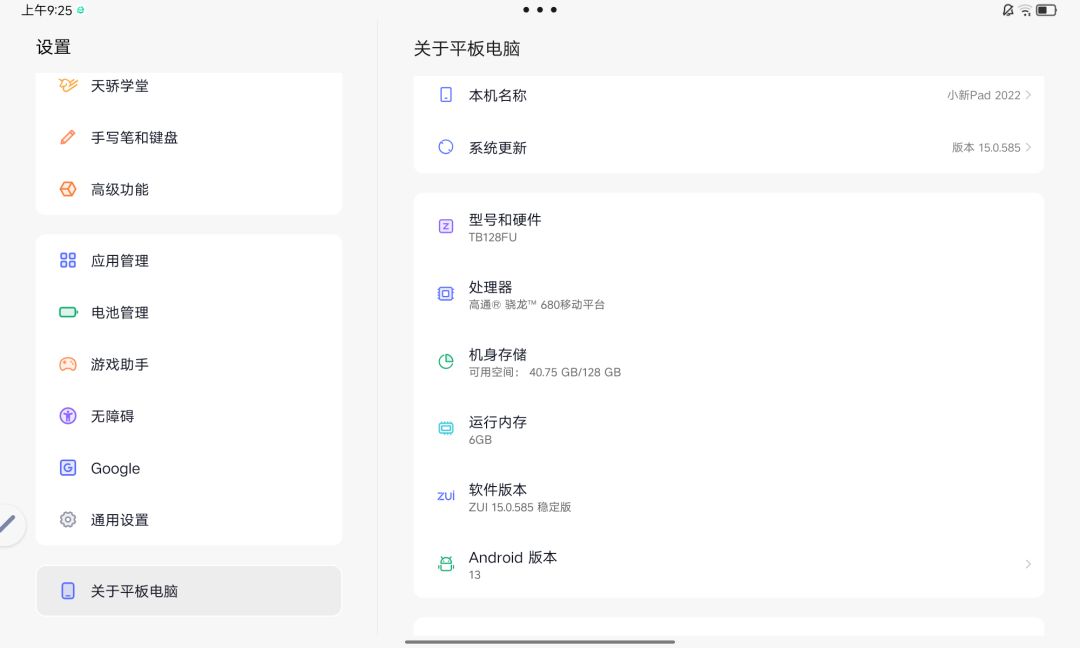Tap the Wi-Fi icon in status bar
This screenshot has height=648, width=1080.
tap(1025, 10)
